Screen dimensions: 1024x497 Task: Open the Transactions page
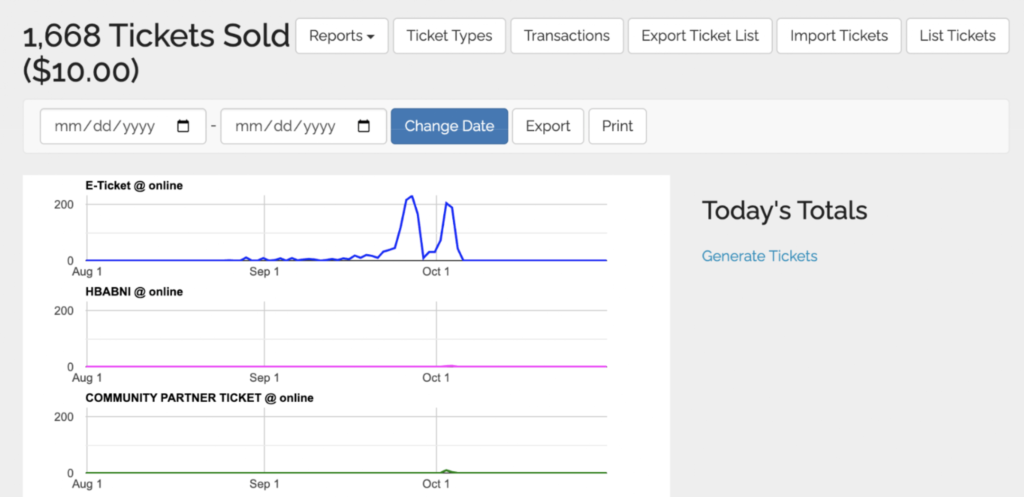566,36
